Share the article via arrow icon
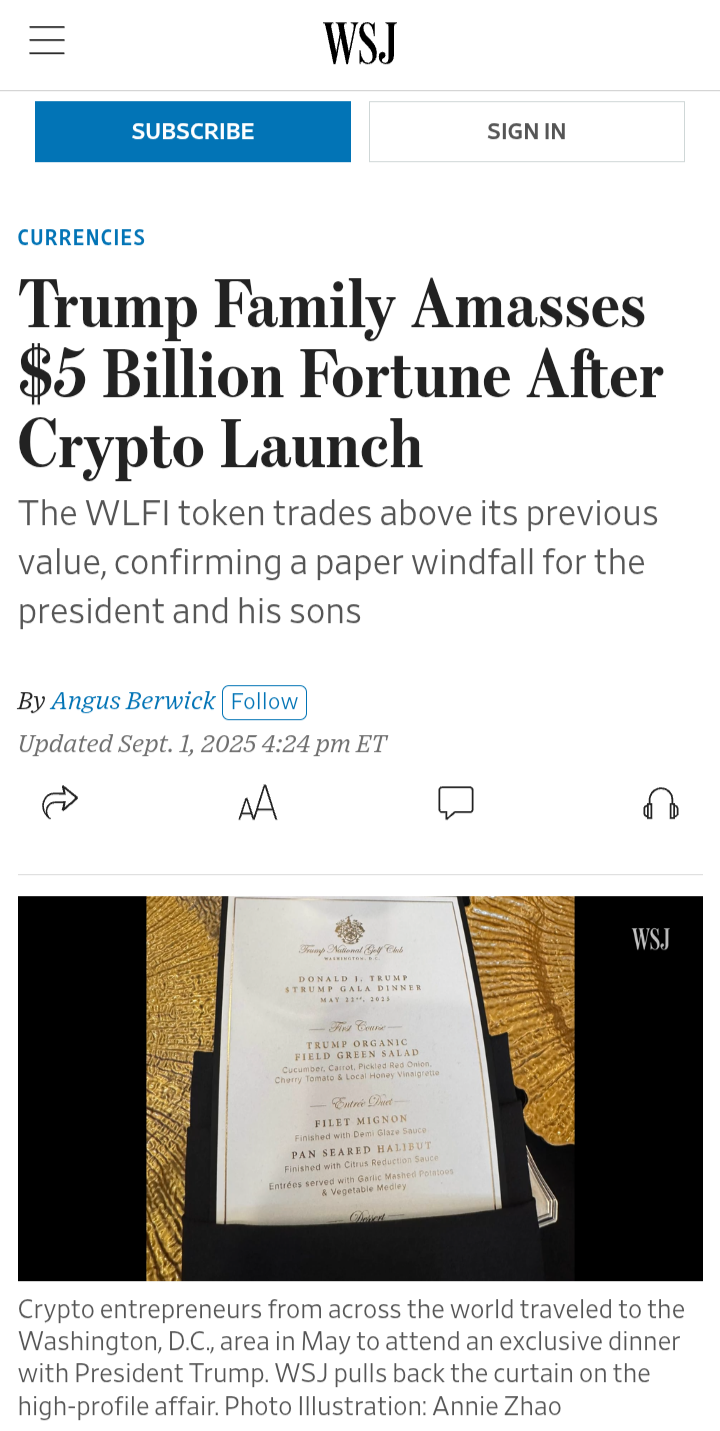 pyautogui.click(x=60, y=802)
